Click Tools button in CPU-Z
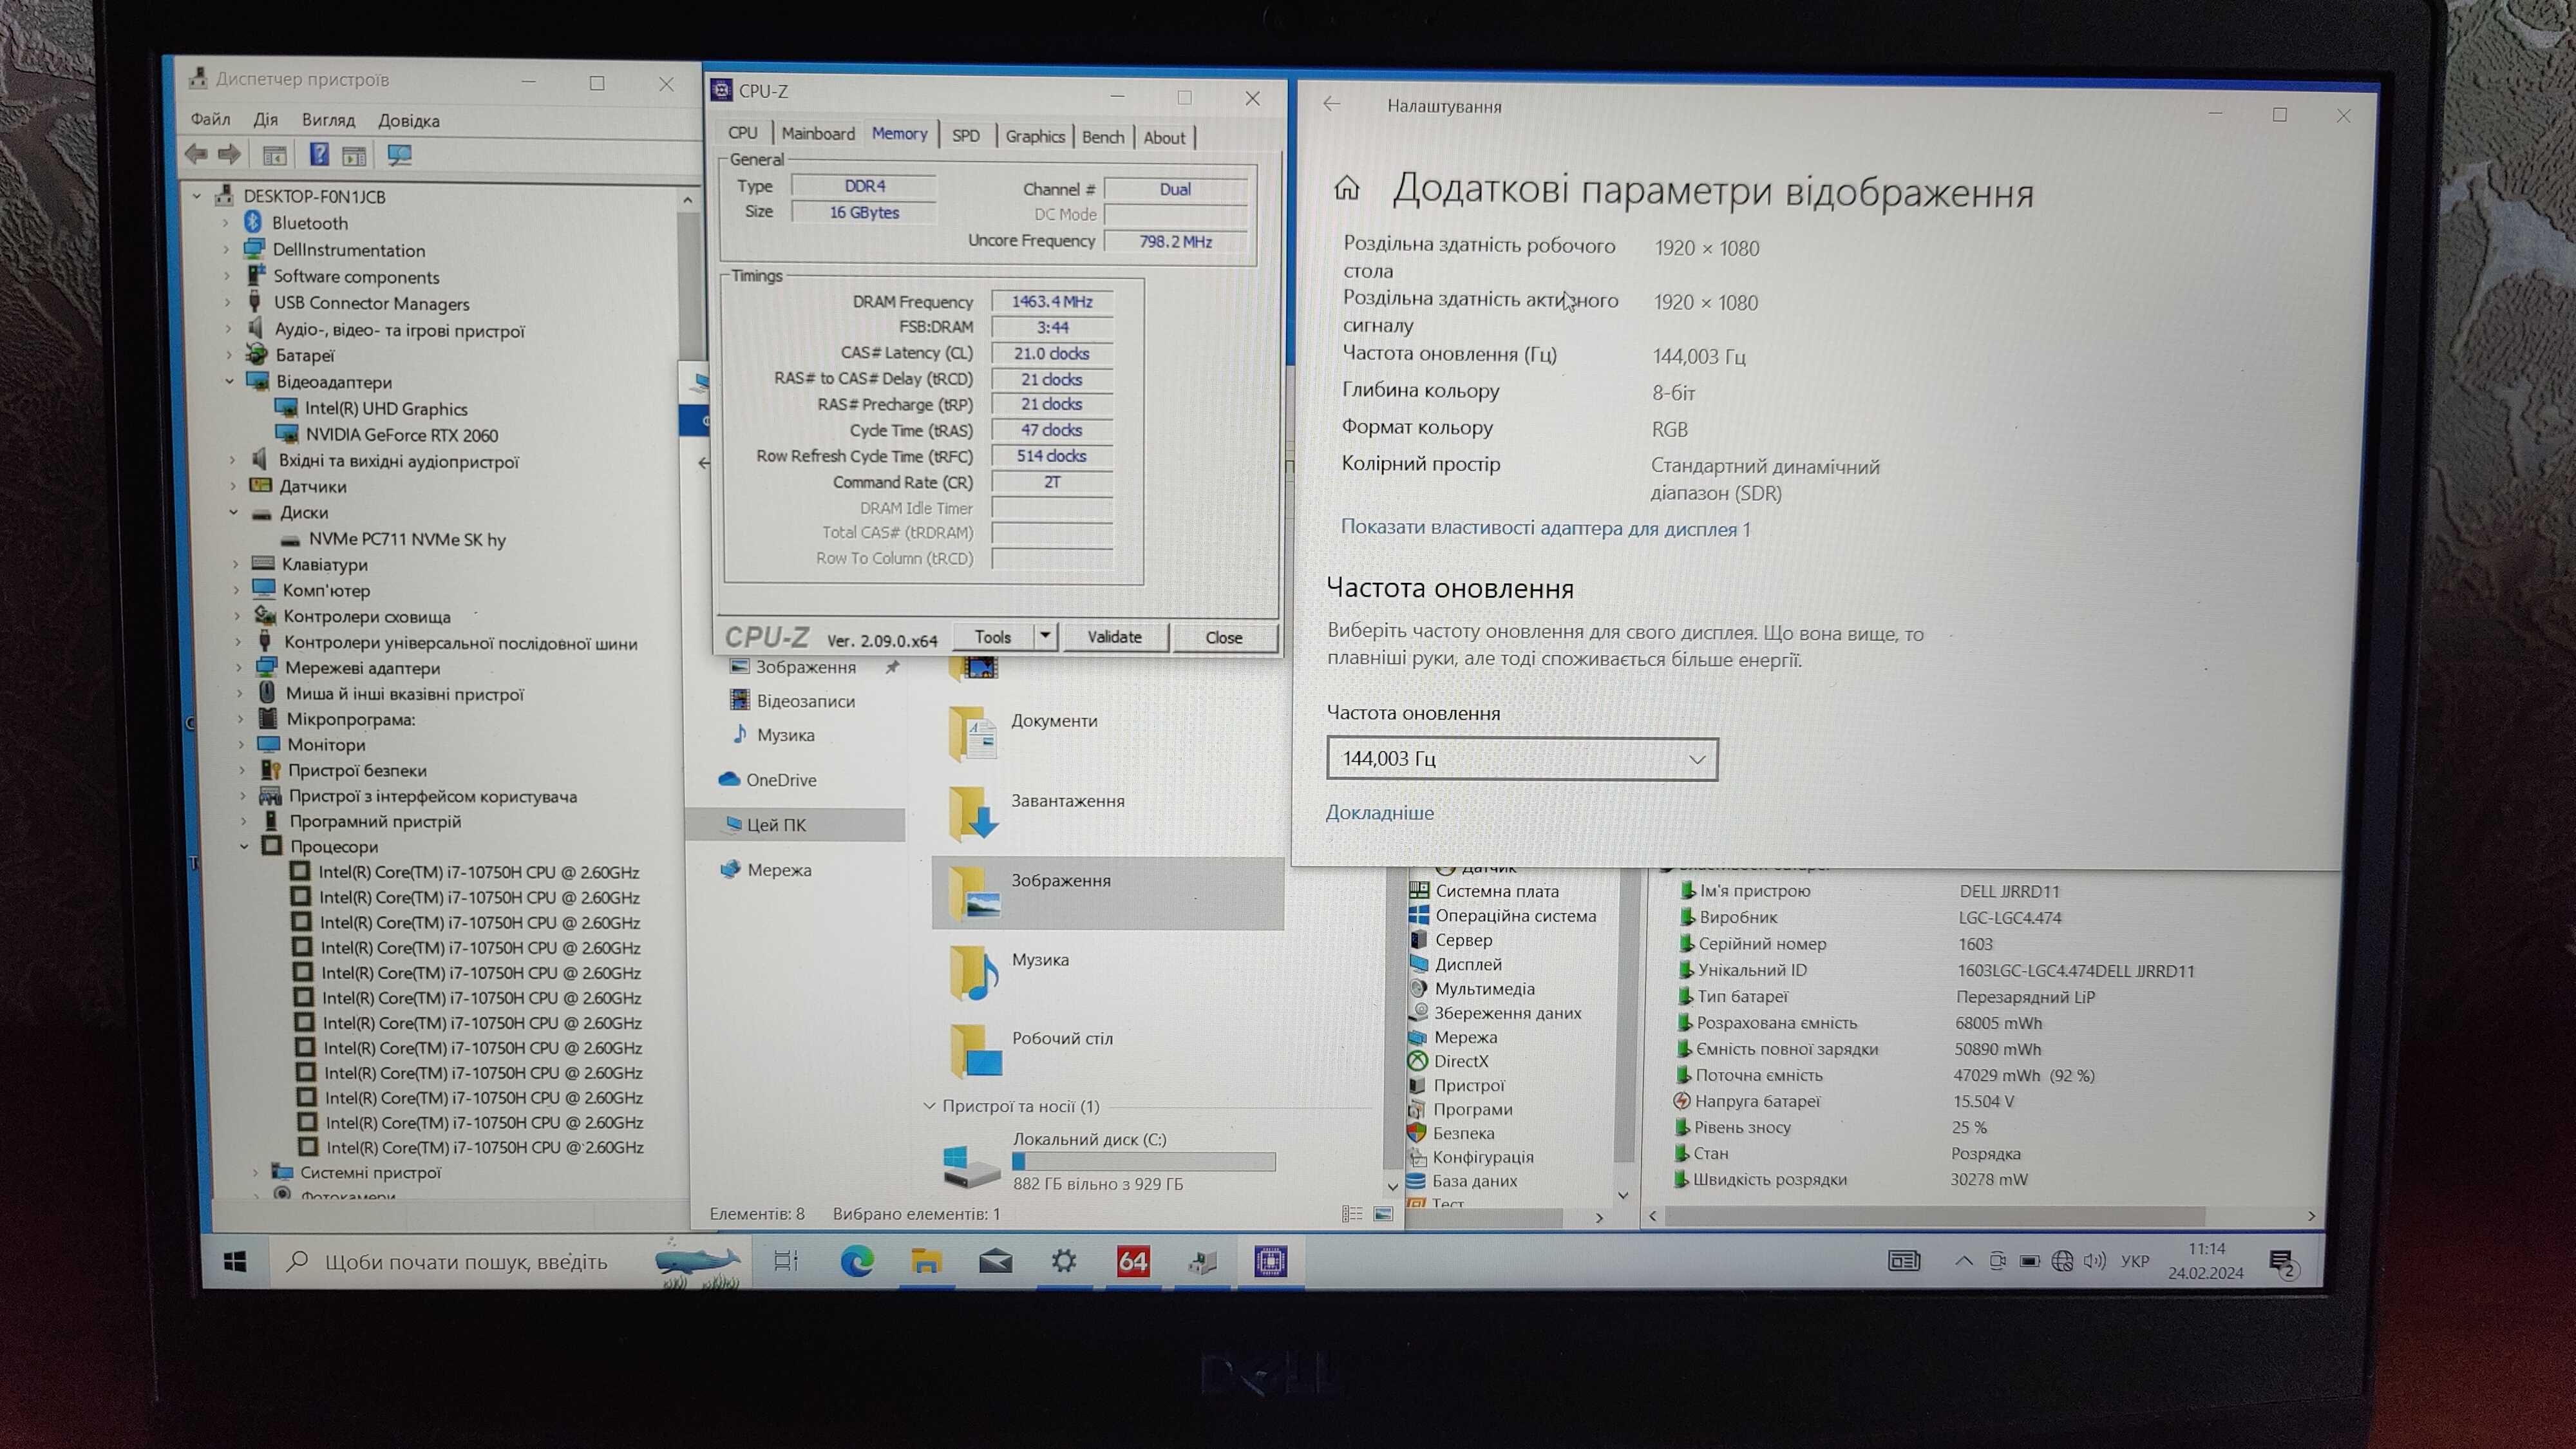The height and width of the screenshot is (1449, 2576). (x=992, y=637)
